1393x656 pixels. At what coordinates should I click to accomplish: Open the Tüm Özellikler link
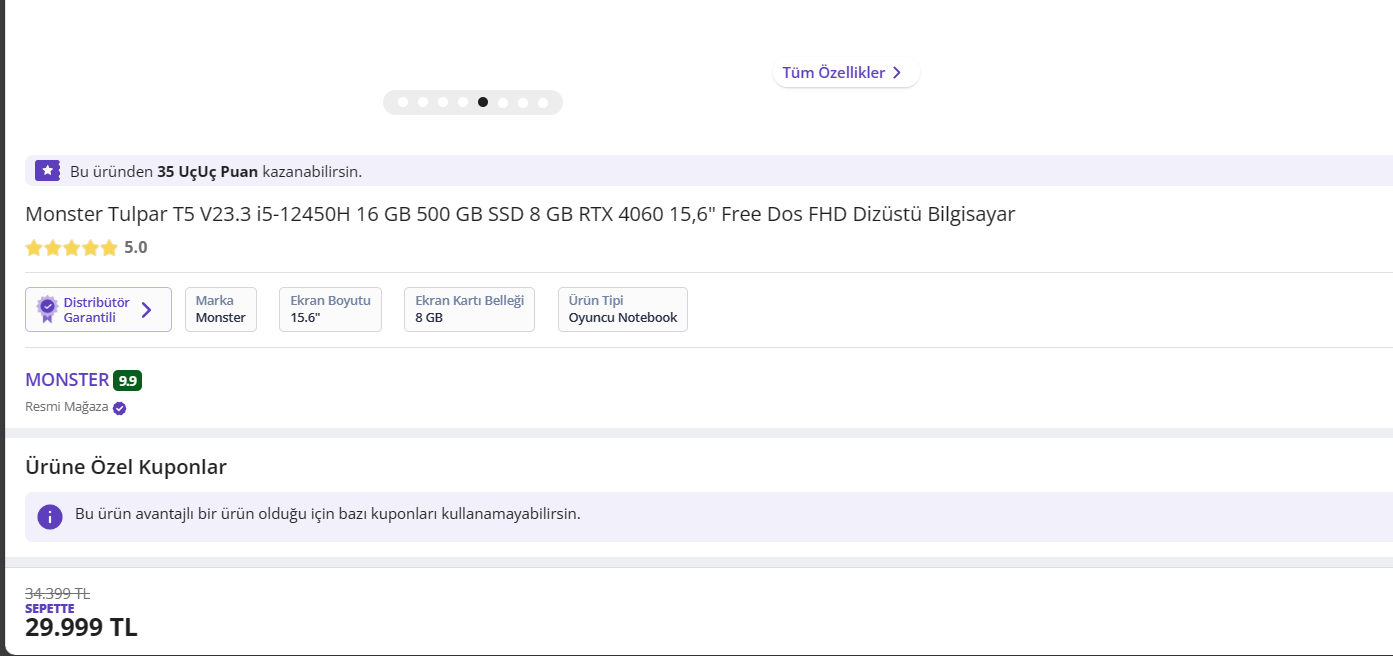[845, 72]
